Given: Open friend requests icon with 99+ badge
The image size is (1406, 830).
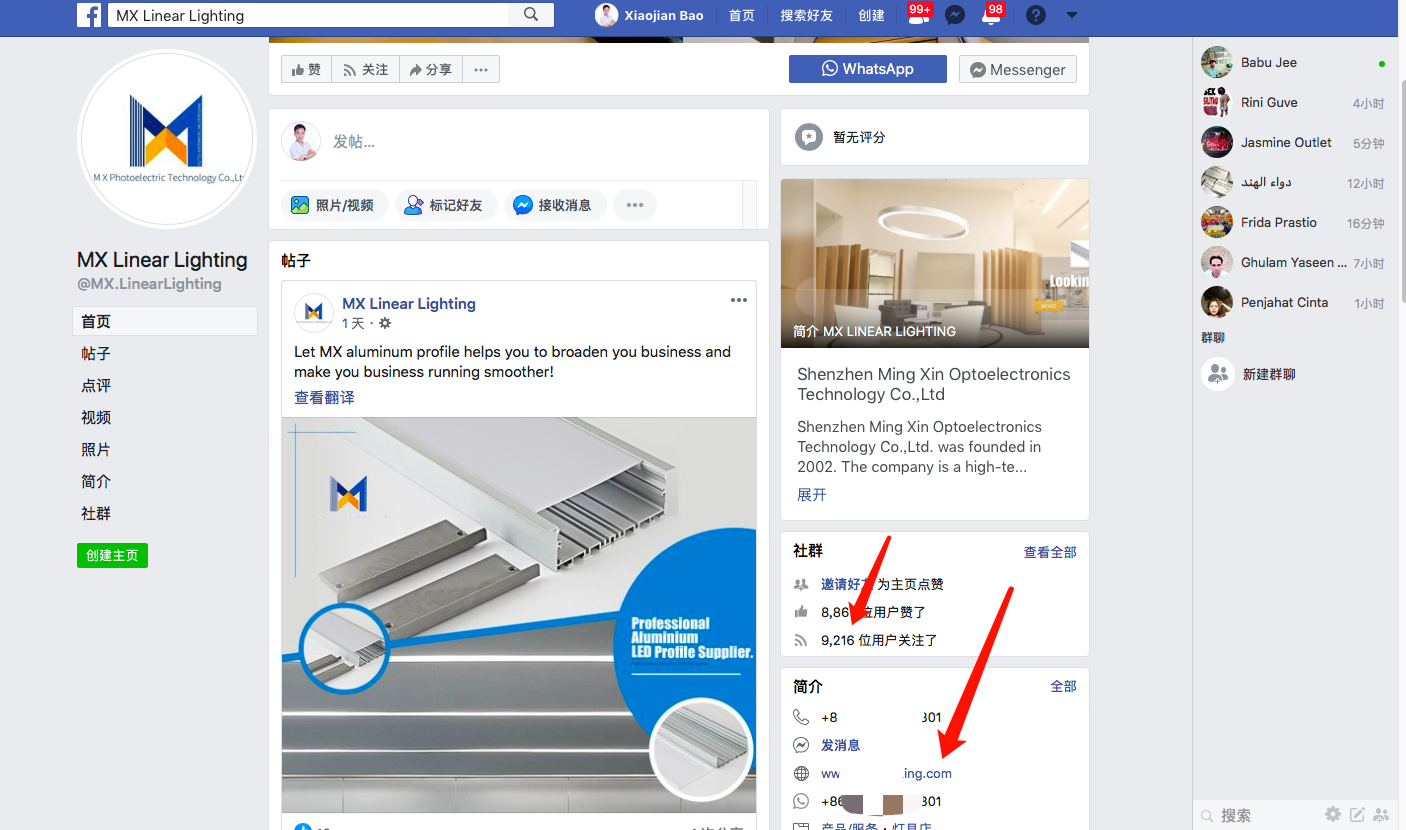Looking at the screenshot, I should [x=918, y=15].
